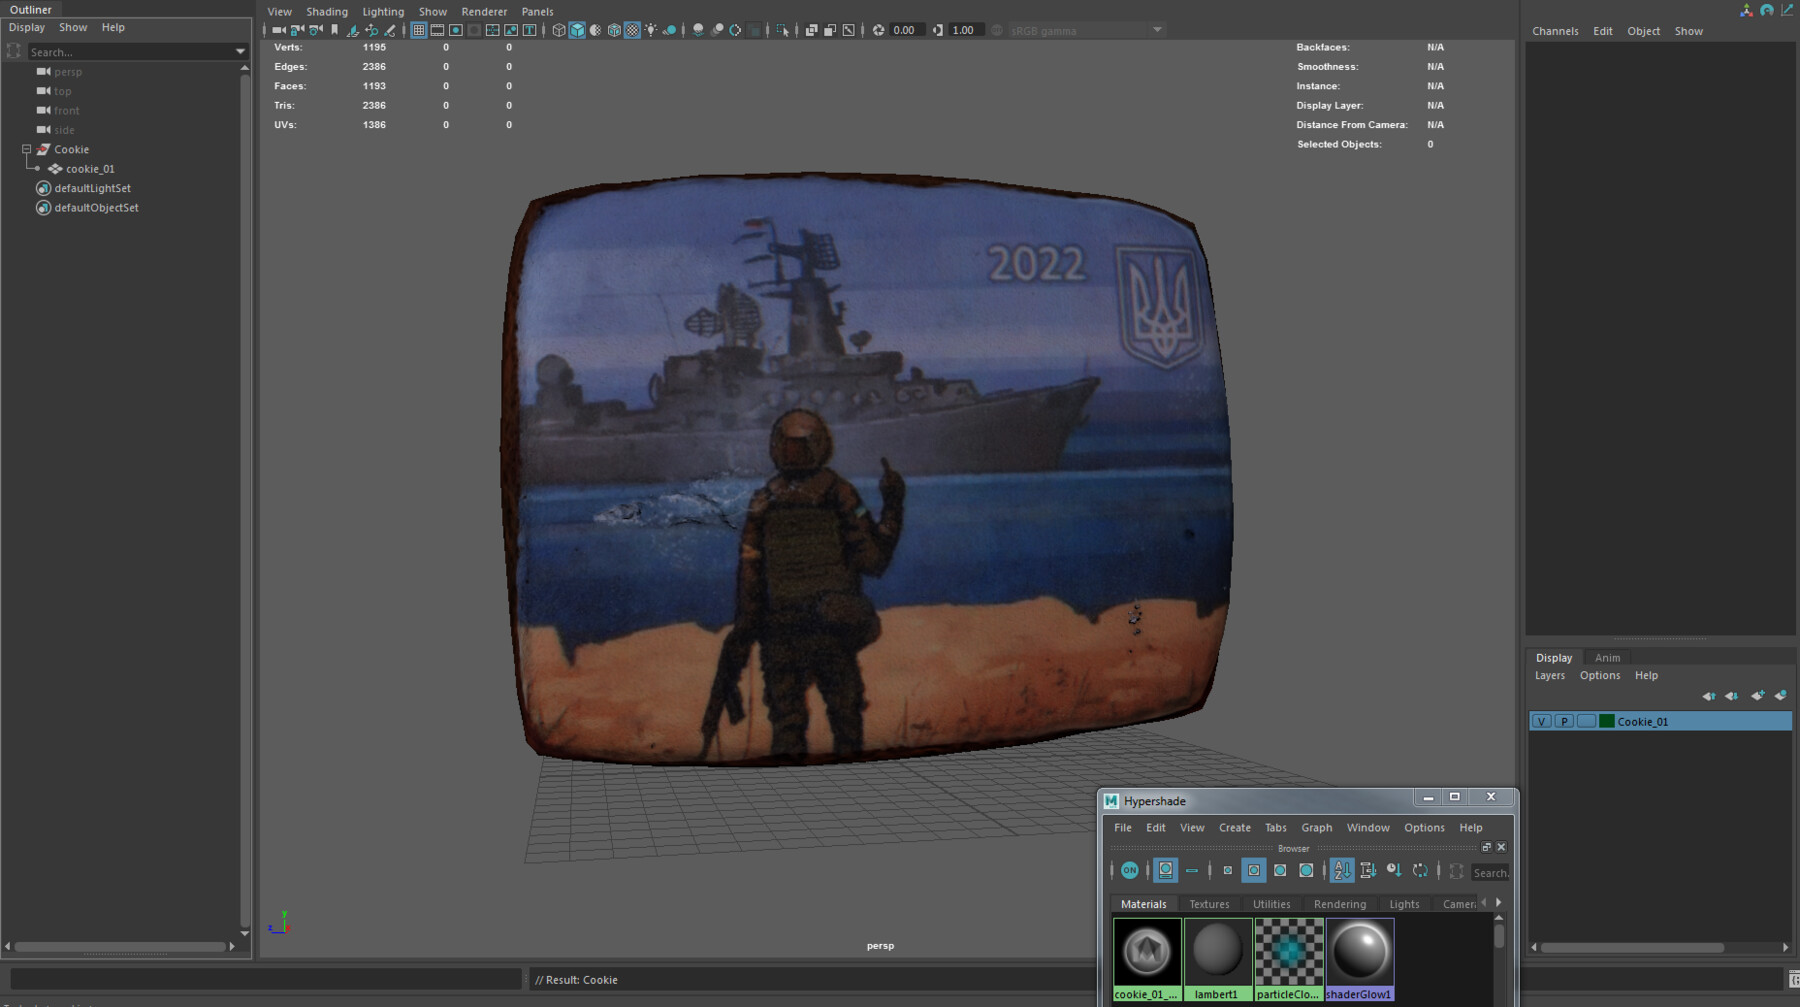Click move layer up icon
Viewport: 1800px width, 1007px height.
(x=1709, y=696)
